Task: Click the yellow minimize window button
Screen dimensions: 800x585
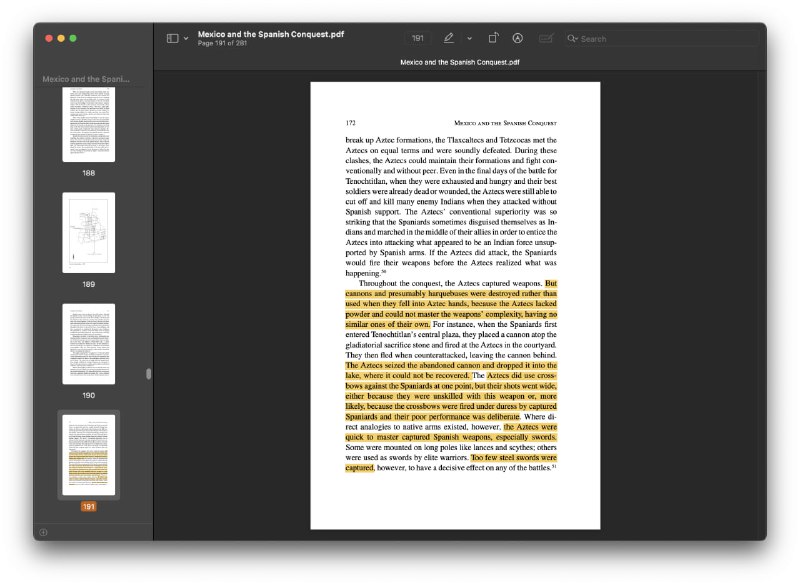Action: click(60, 38)
